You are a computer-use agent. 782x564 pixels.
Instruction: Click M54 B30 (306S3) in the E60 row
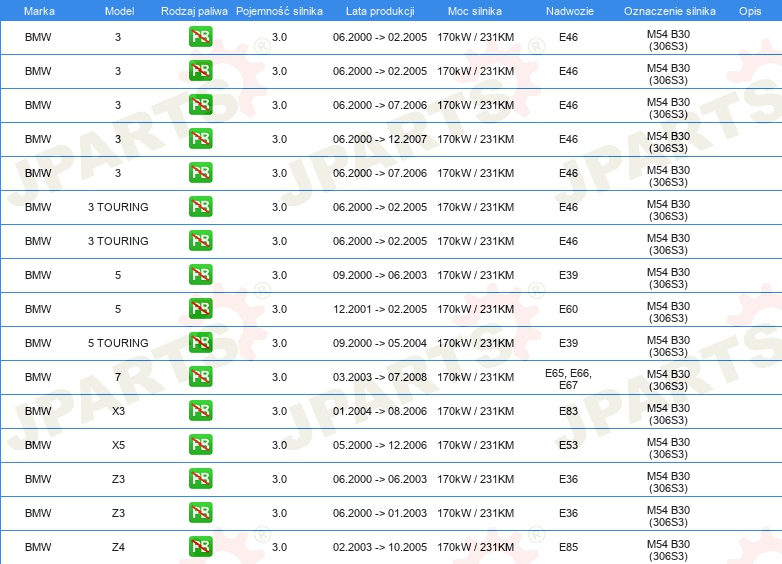point(668,312)
